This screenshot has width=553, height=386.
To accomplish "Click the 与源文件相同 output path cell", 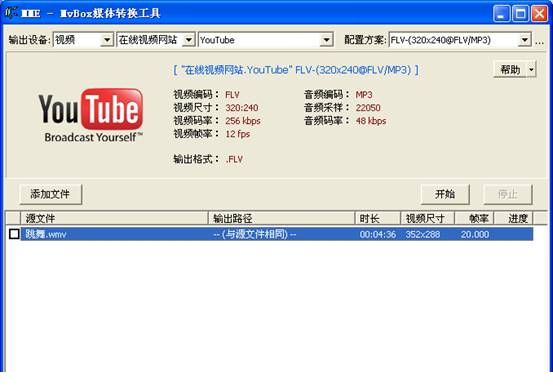I will (x=255, y=234).
